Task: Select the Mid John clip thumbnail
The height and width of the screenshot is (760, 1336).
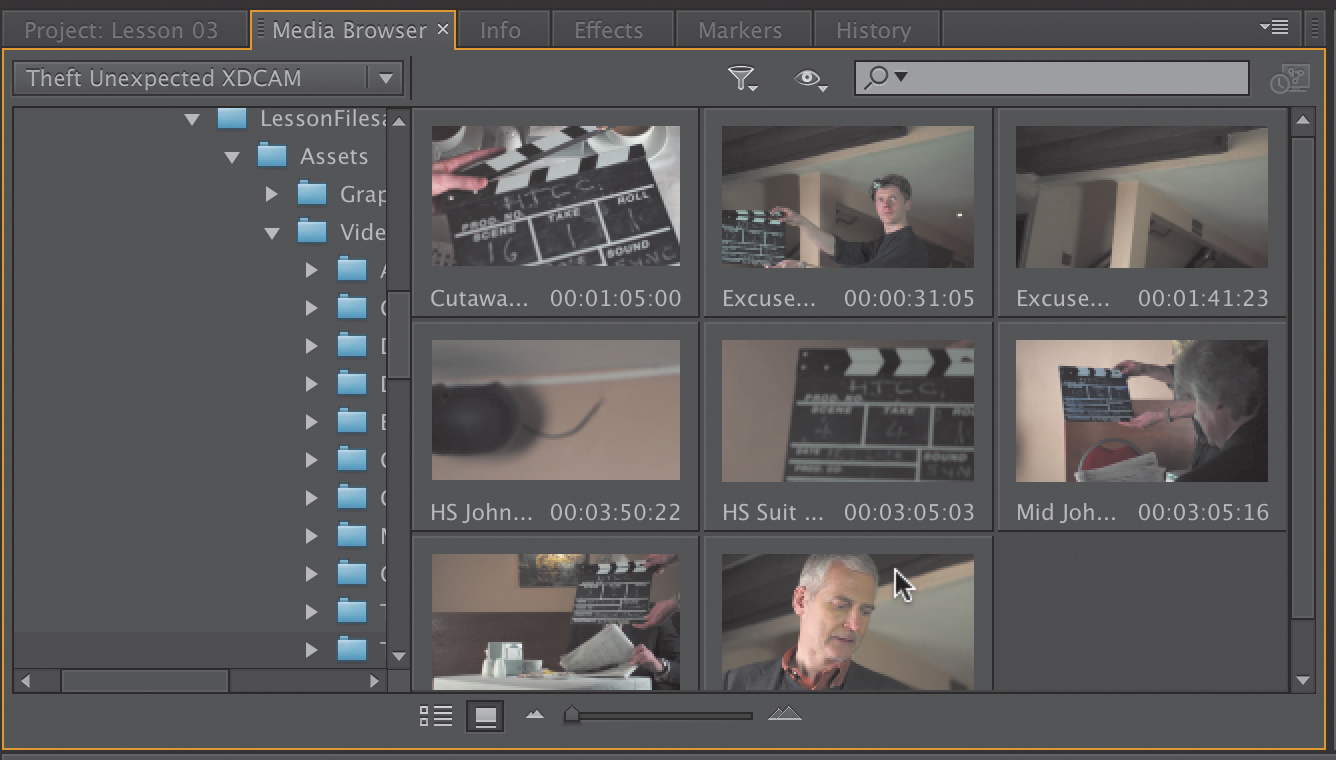Action: coord(1142,411)
